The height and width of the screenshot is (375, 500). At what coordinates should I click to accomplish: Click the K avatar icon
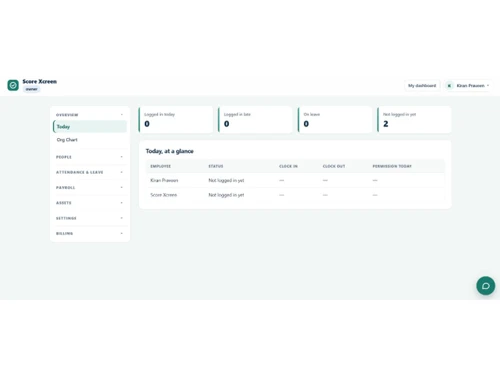coord(449,86)
